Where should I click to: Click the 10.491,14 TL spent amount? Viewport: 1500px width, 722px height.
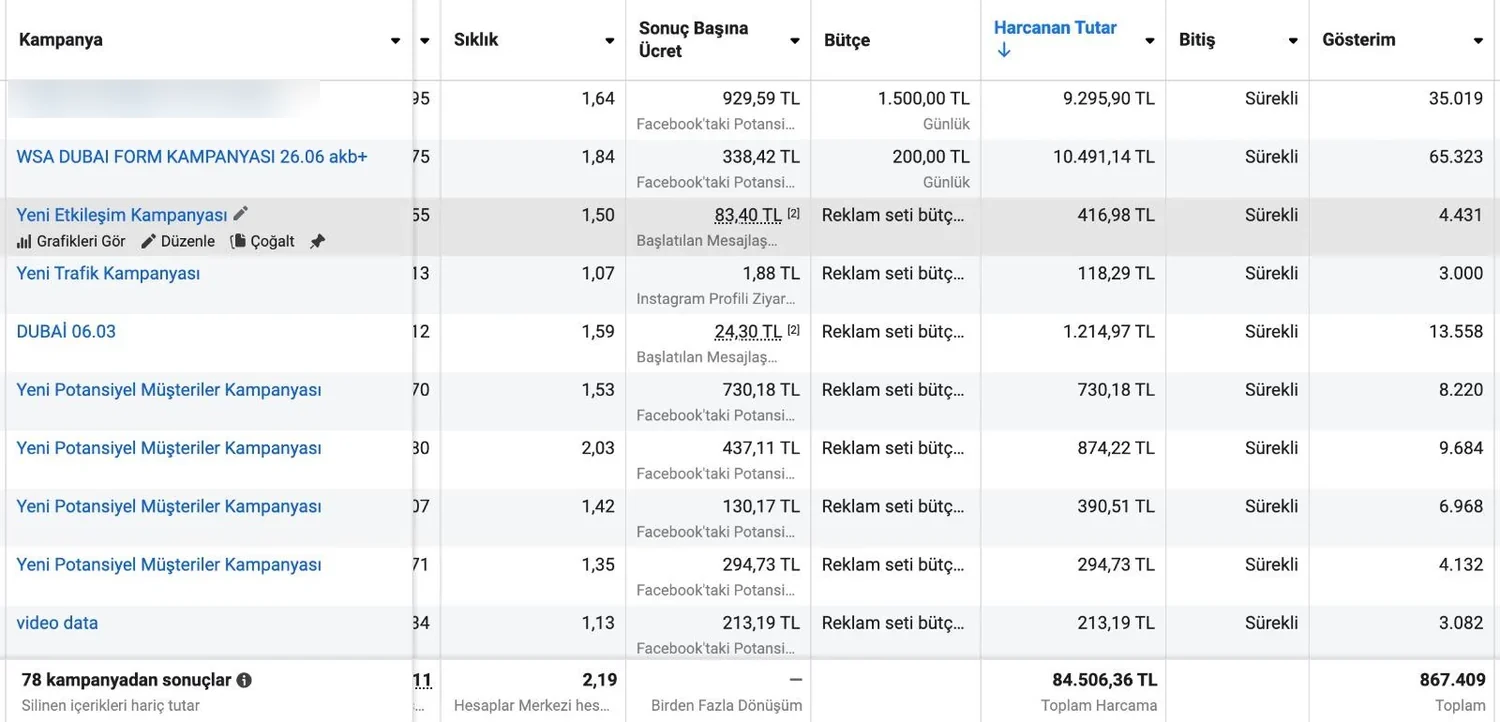(1104, 156)
